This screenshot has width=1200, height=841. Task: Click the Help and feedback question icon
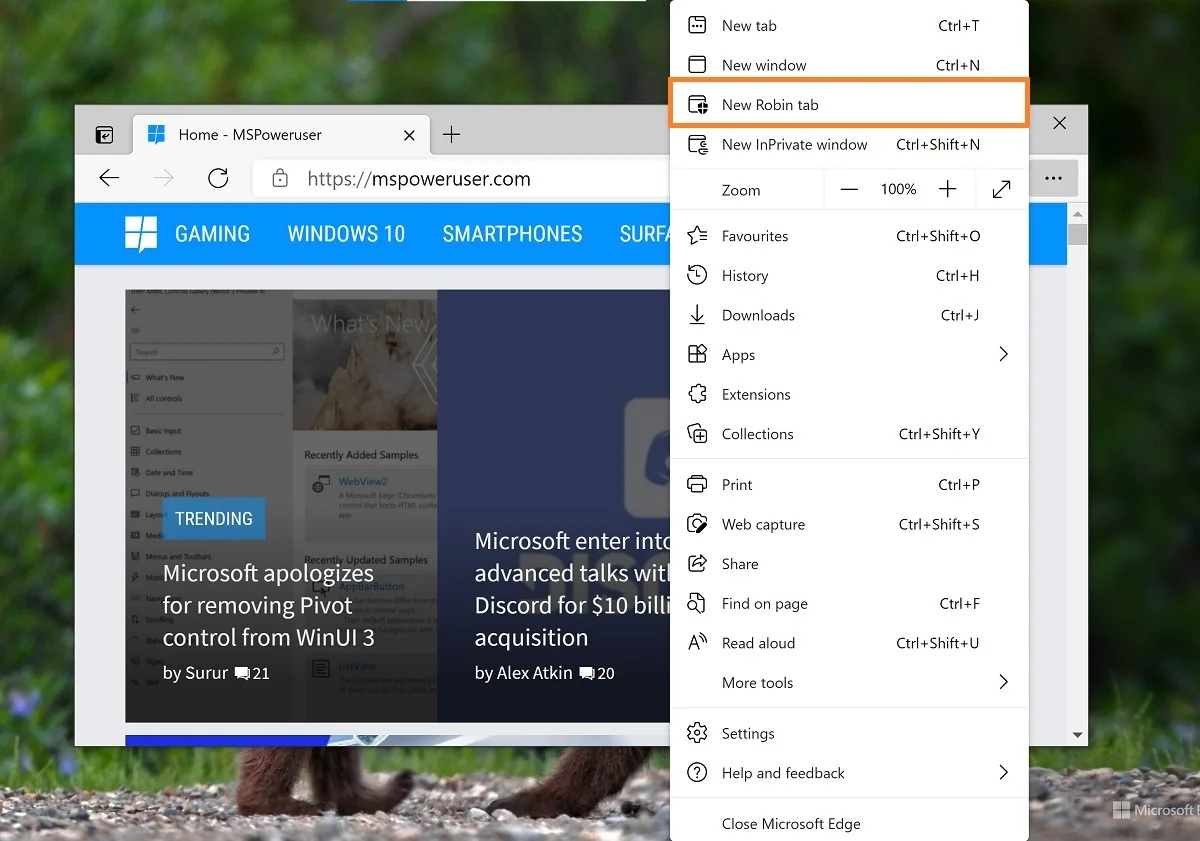(x=697, y=773)
